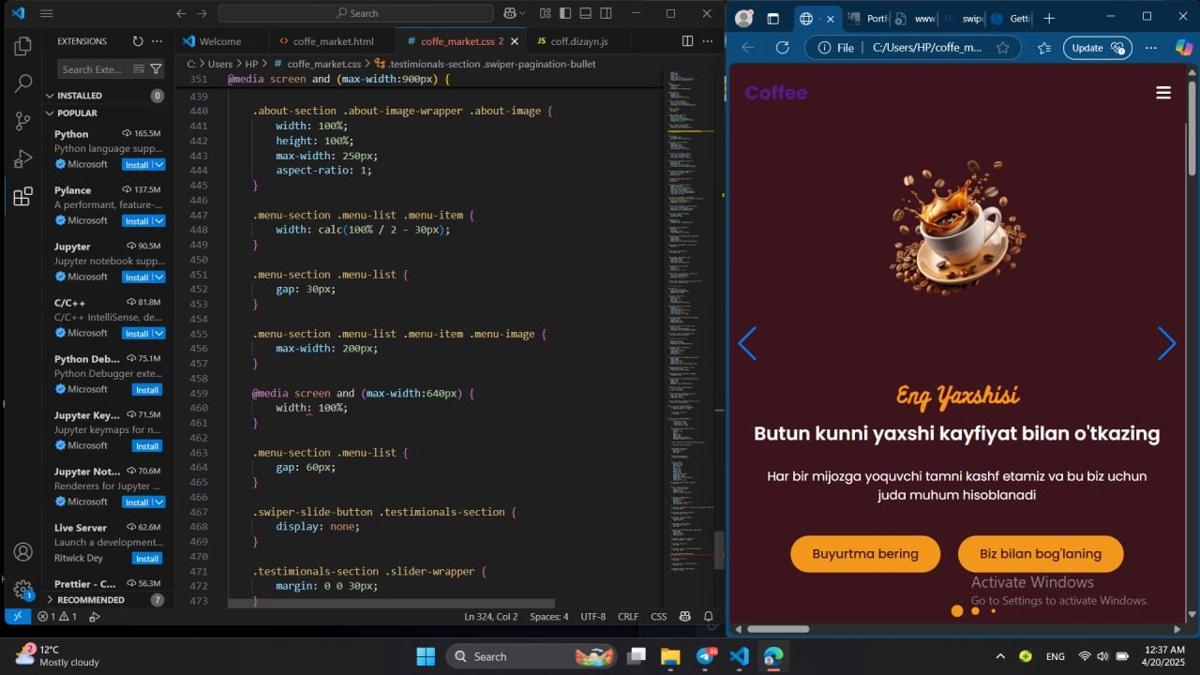1200x675 pixels.
Task: Open Run and Debug view
Action: [23, 159]
